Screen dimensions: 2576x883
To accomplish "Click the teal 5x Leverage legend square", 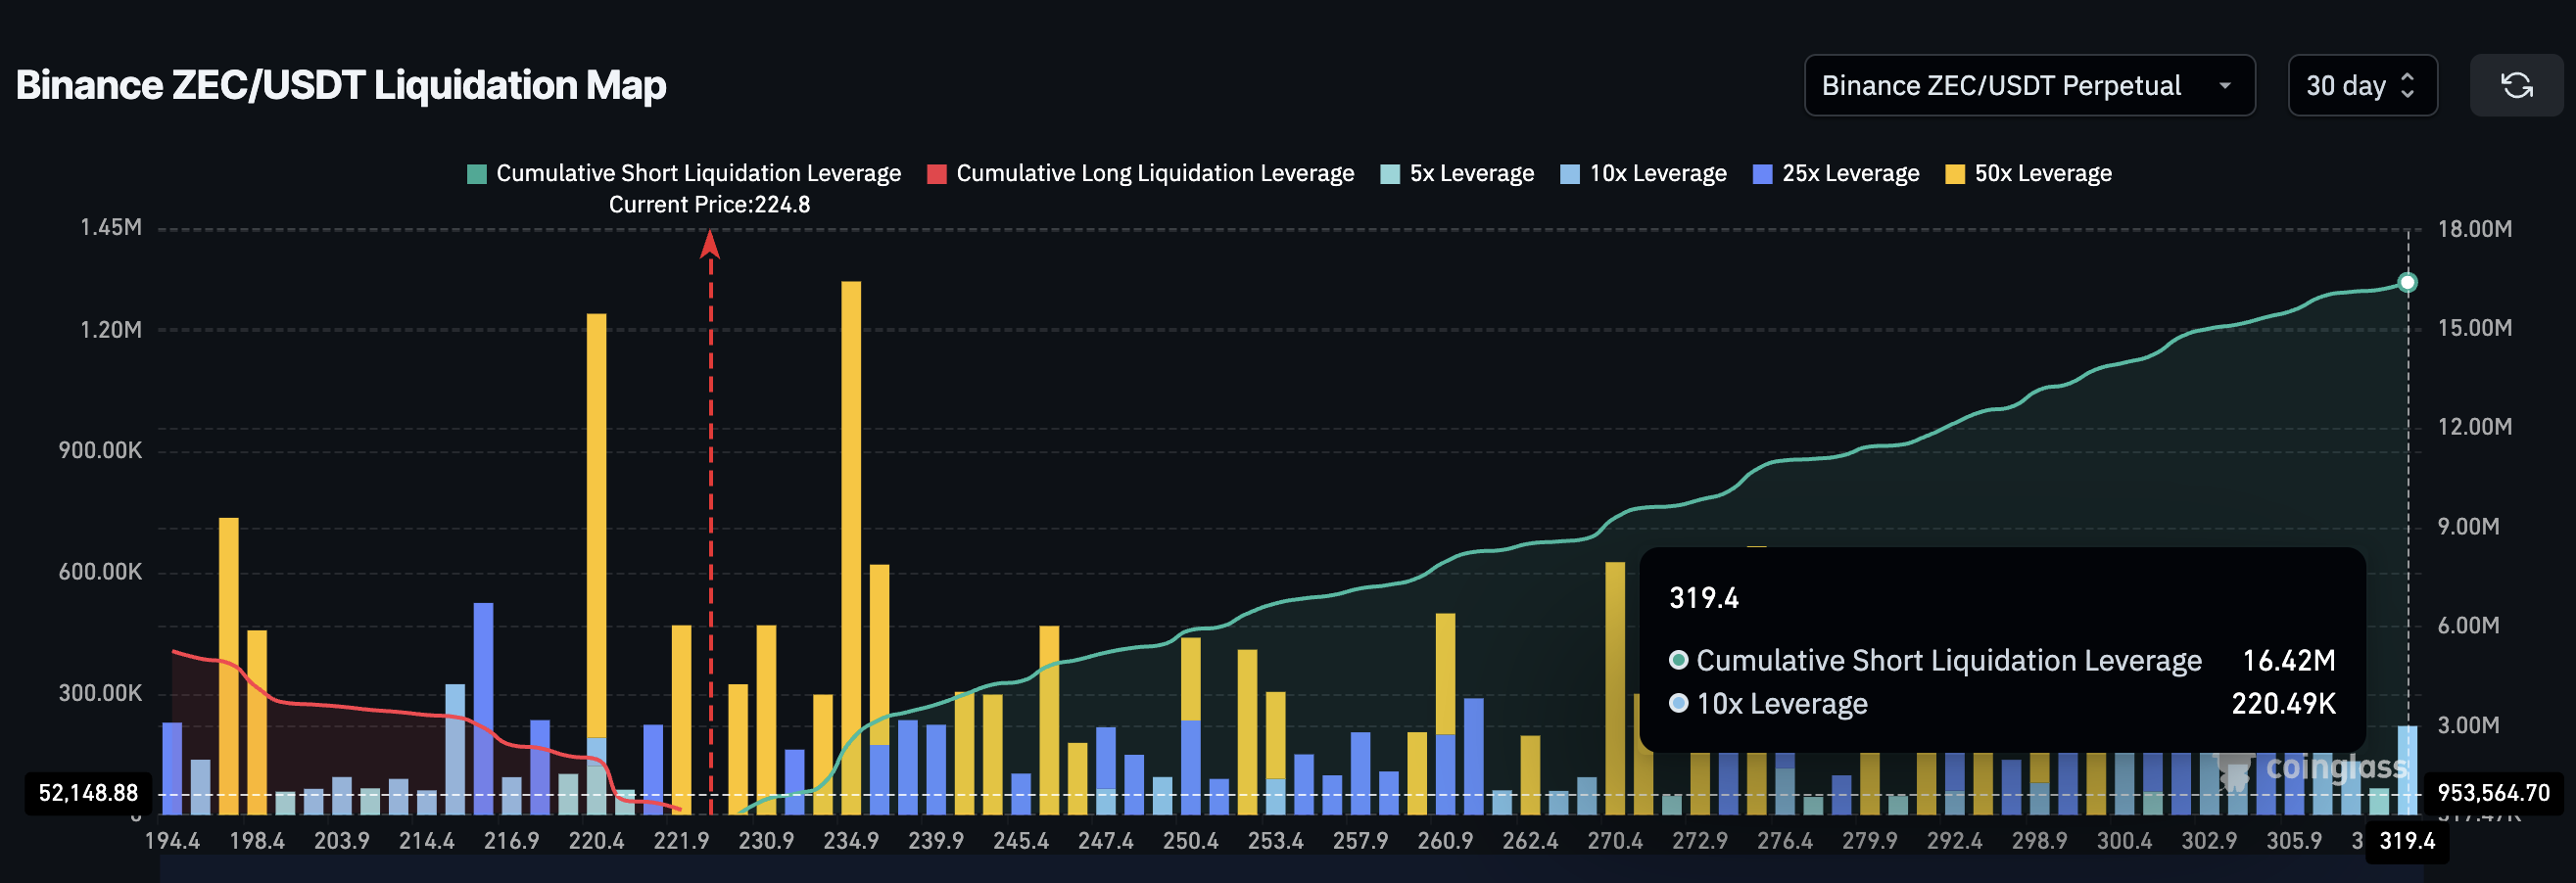I will pyautogui.click(x=1389, y=172).
